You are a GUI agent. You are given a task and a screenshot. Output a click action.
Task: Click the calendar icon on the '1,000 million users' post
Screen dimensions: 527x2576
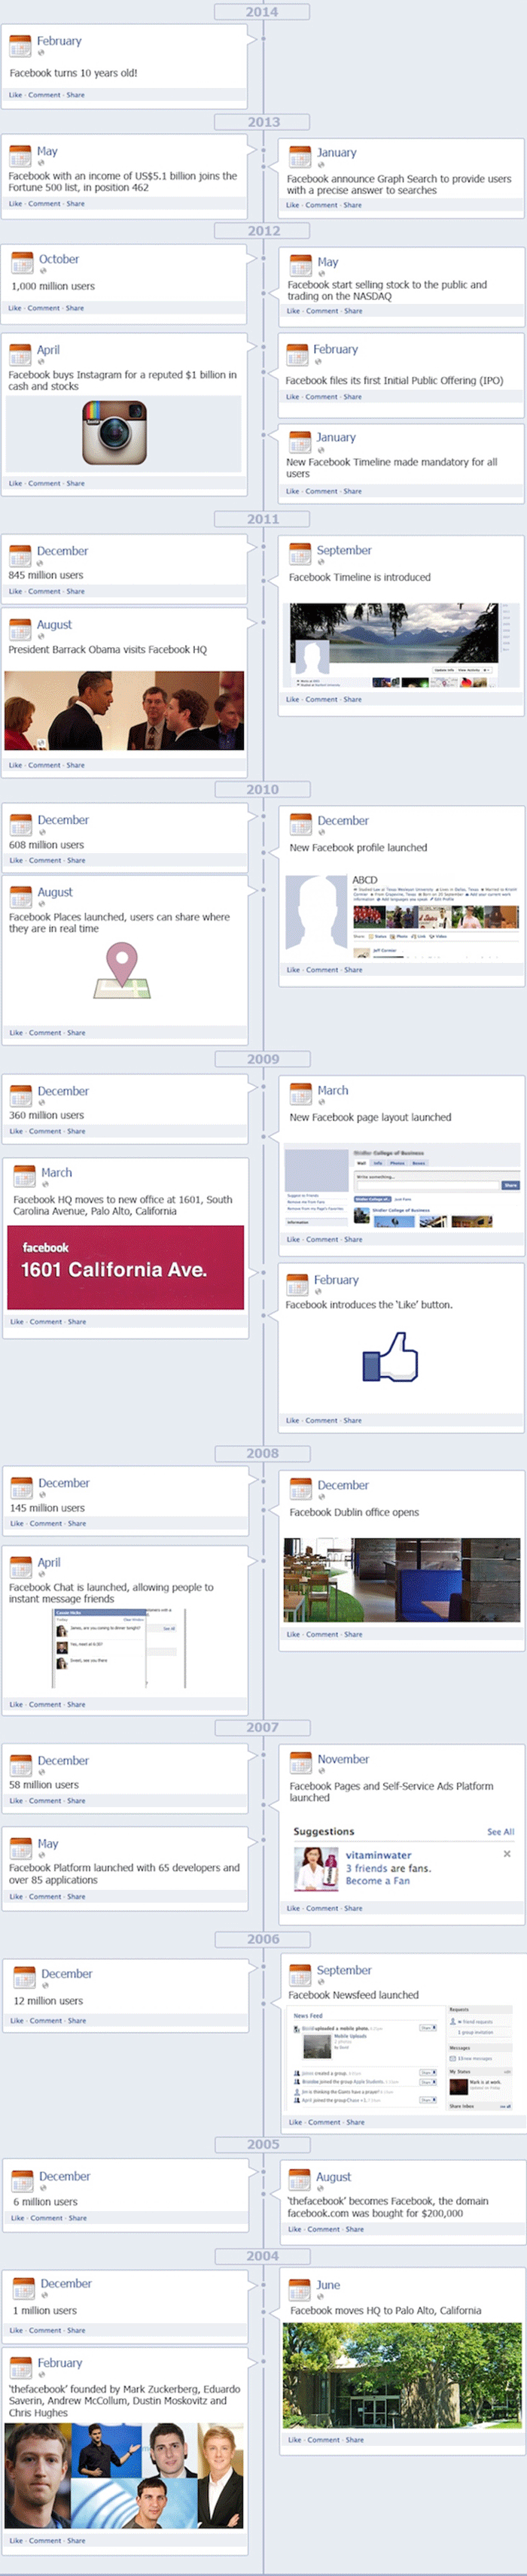click(22, 264)
